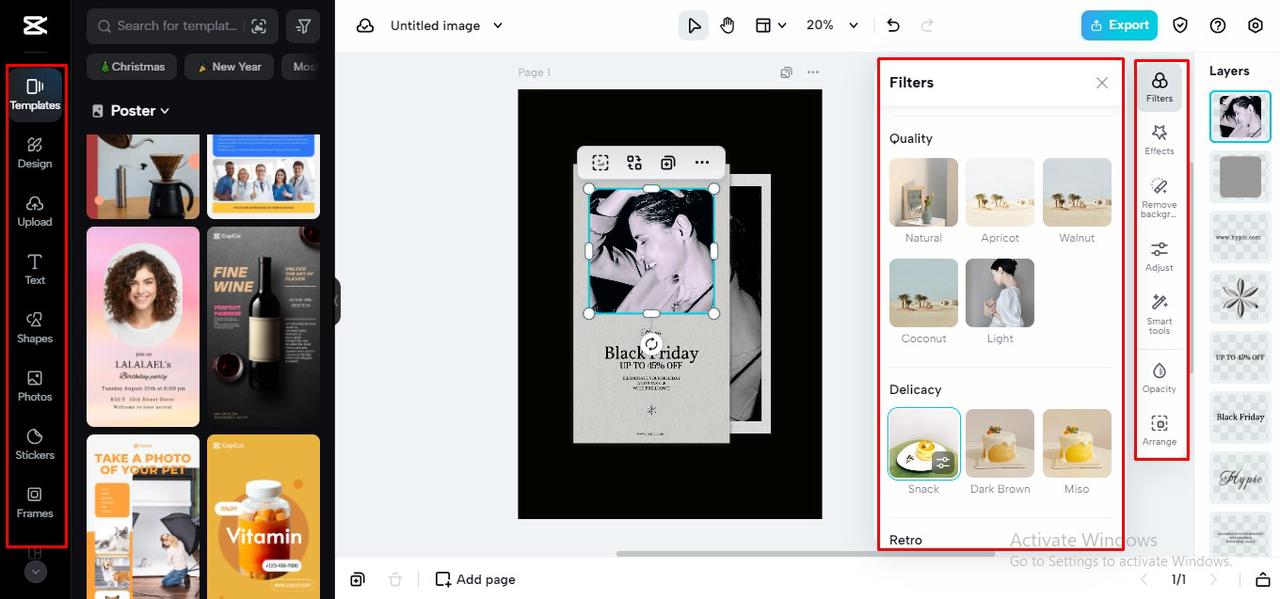The width and height of the screenshot is (1280, 599).
Task: Click the Export button
Action: pyautogui.click(x=1119, y=25)
